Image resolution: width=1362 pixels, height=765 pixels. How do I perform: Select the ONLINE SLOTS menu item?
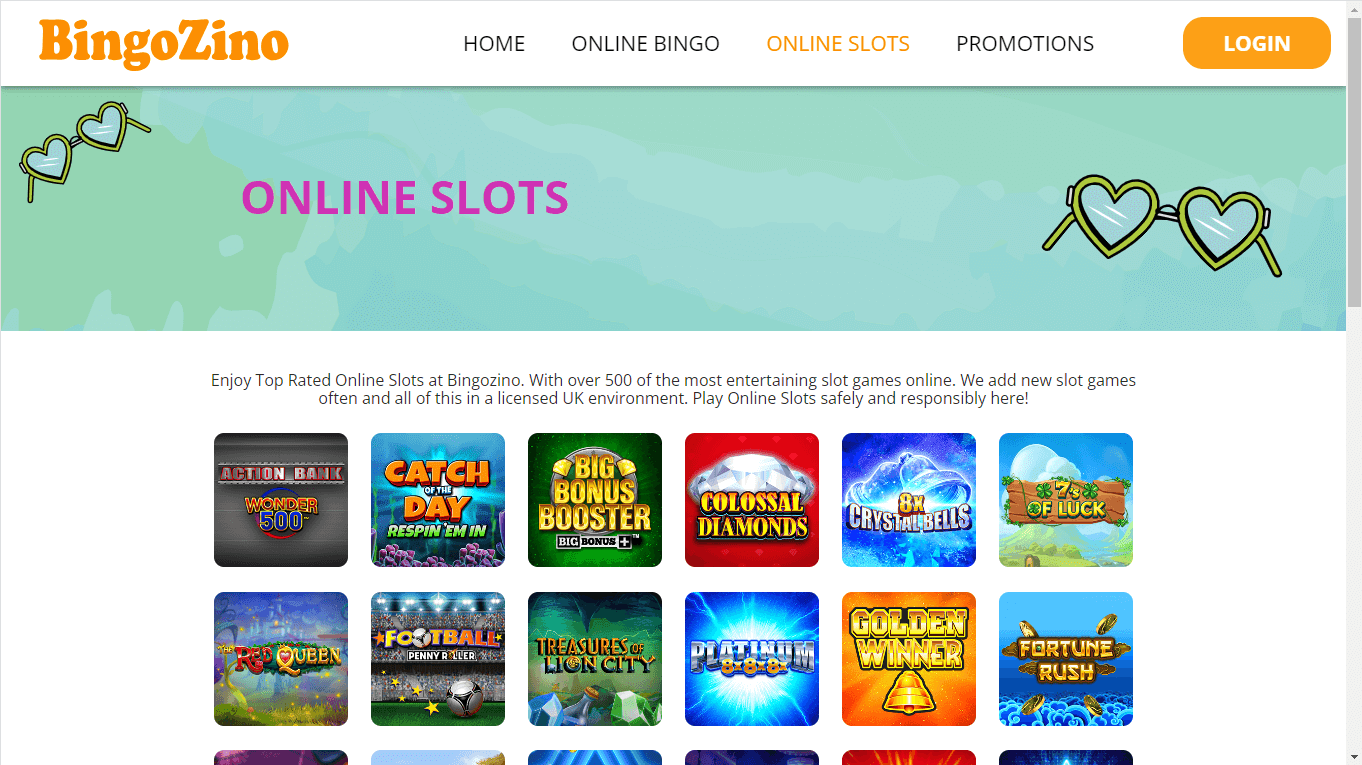point(838,44)
